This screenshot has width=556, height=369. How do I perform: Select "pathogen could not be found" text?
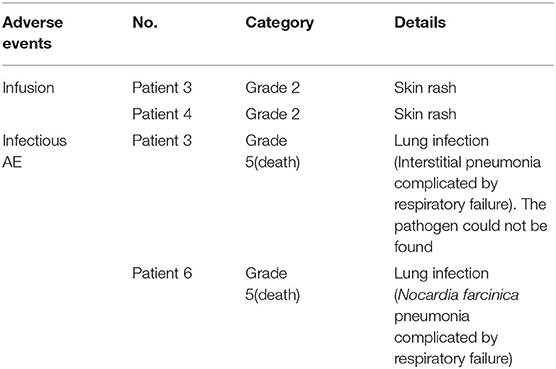tap(471, 236)
